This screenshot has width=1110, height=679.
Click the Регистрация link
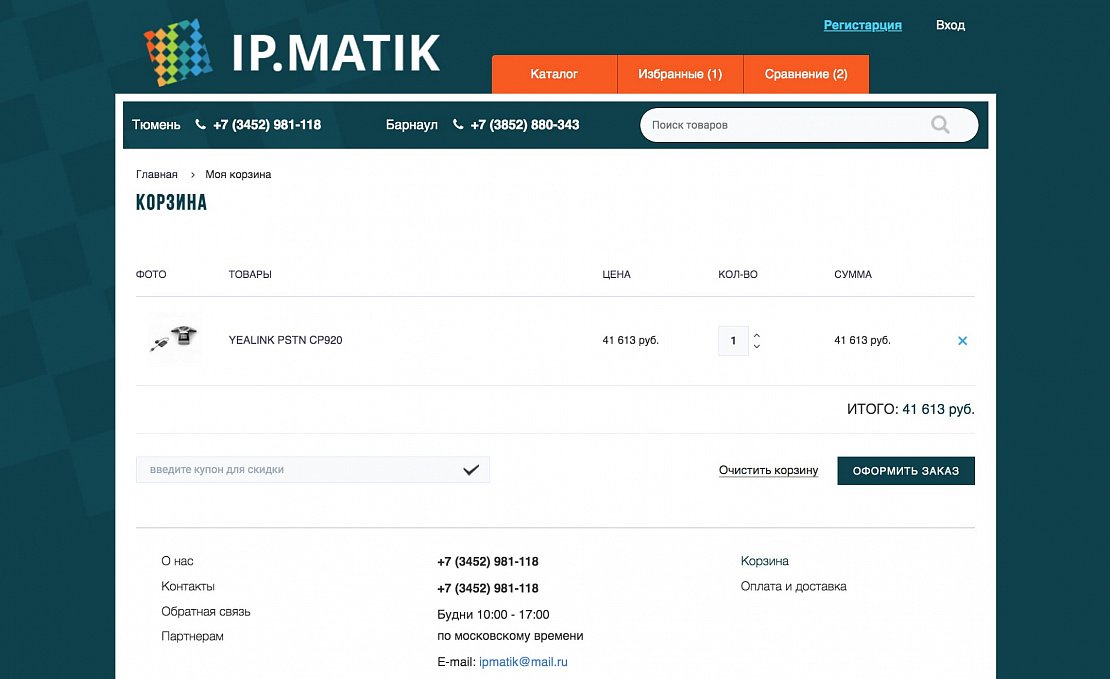(862, 25)
